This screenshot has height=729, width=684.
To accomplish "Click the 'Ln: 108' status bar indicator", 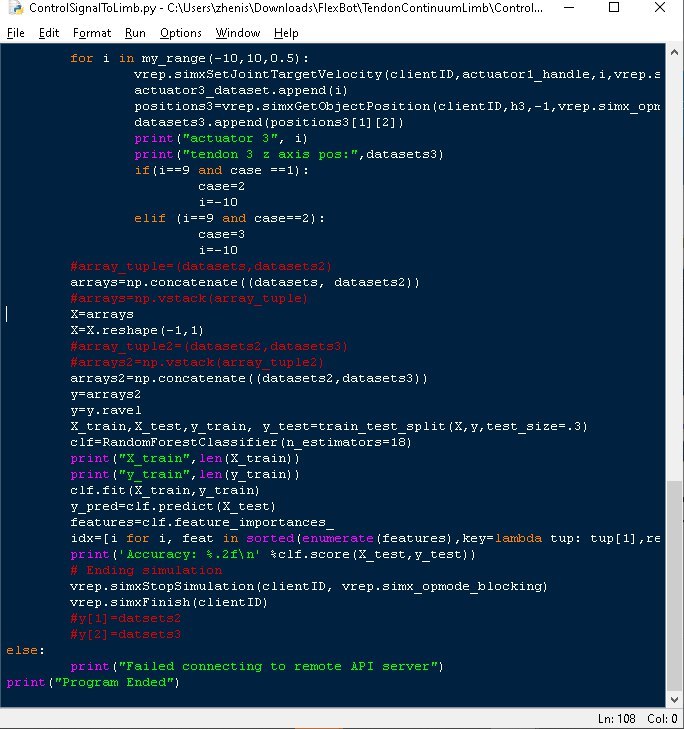I will [x=617, y=719].
